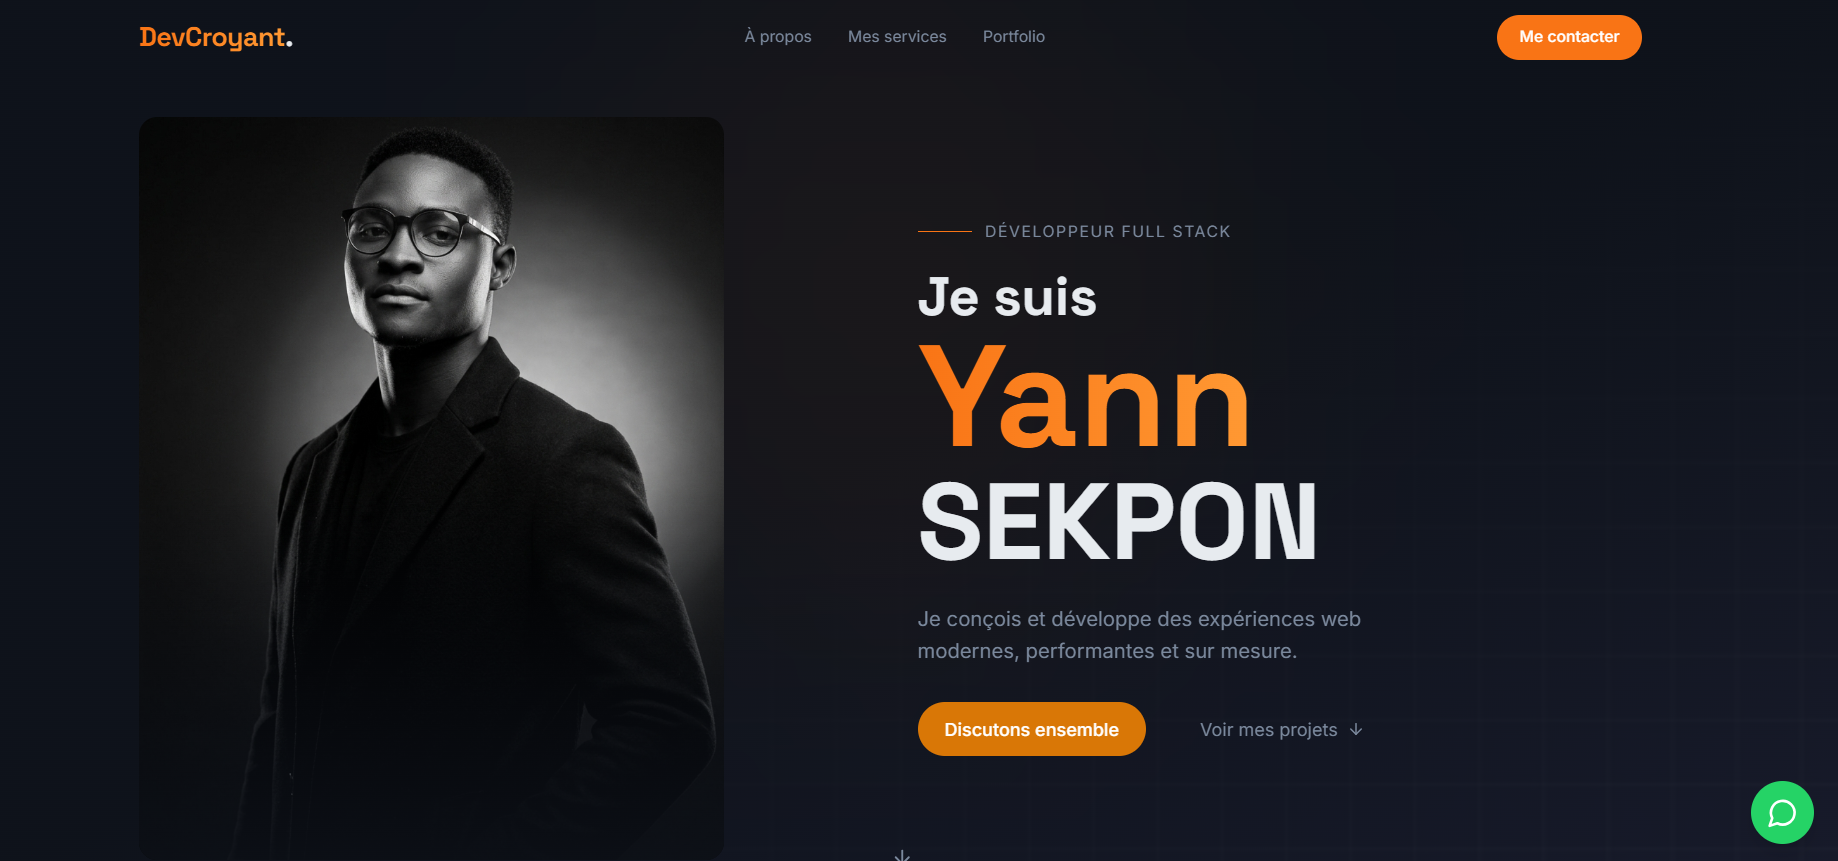The image size is (1838, 861).
Task: Navigate to Portfolio
Action: (1014, 37)
